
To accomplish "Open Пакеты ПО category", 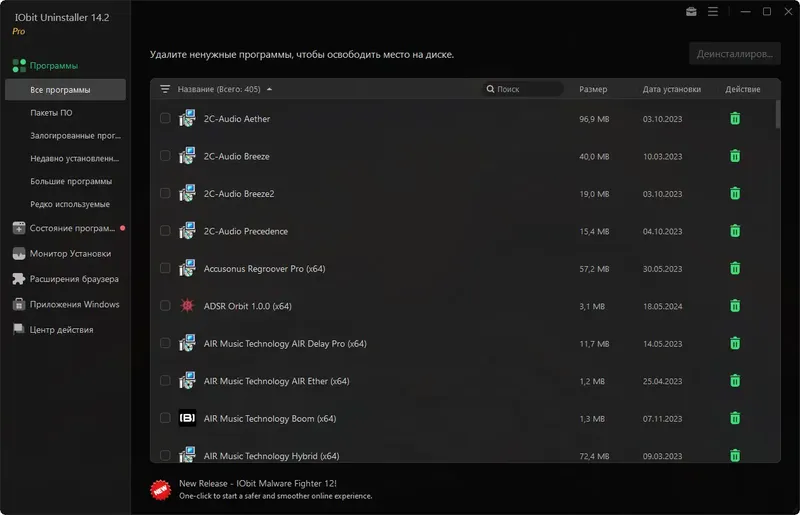I will [x=51, y=113].
